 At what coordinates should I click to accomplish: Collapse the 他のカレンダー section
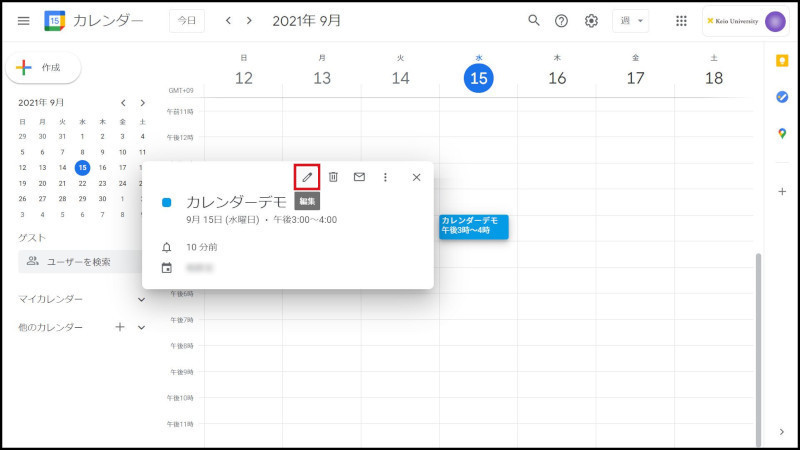pyautogui.click(x=141, y=327)
